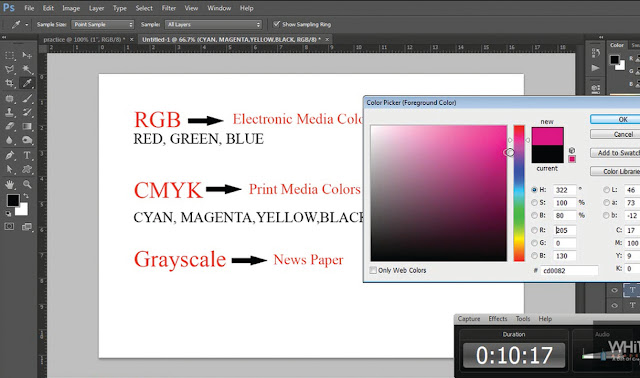Open the Filter menu
Screen dimensions: 640x378
(x=169, y=8)
